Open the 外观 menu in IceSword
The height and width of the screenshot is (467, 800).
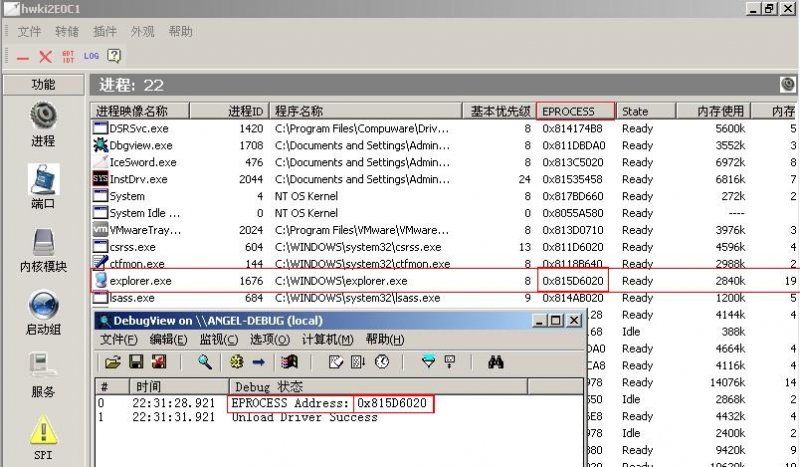pos(142,32)
